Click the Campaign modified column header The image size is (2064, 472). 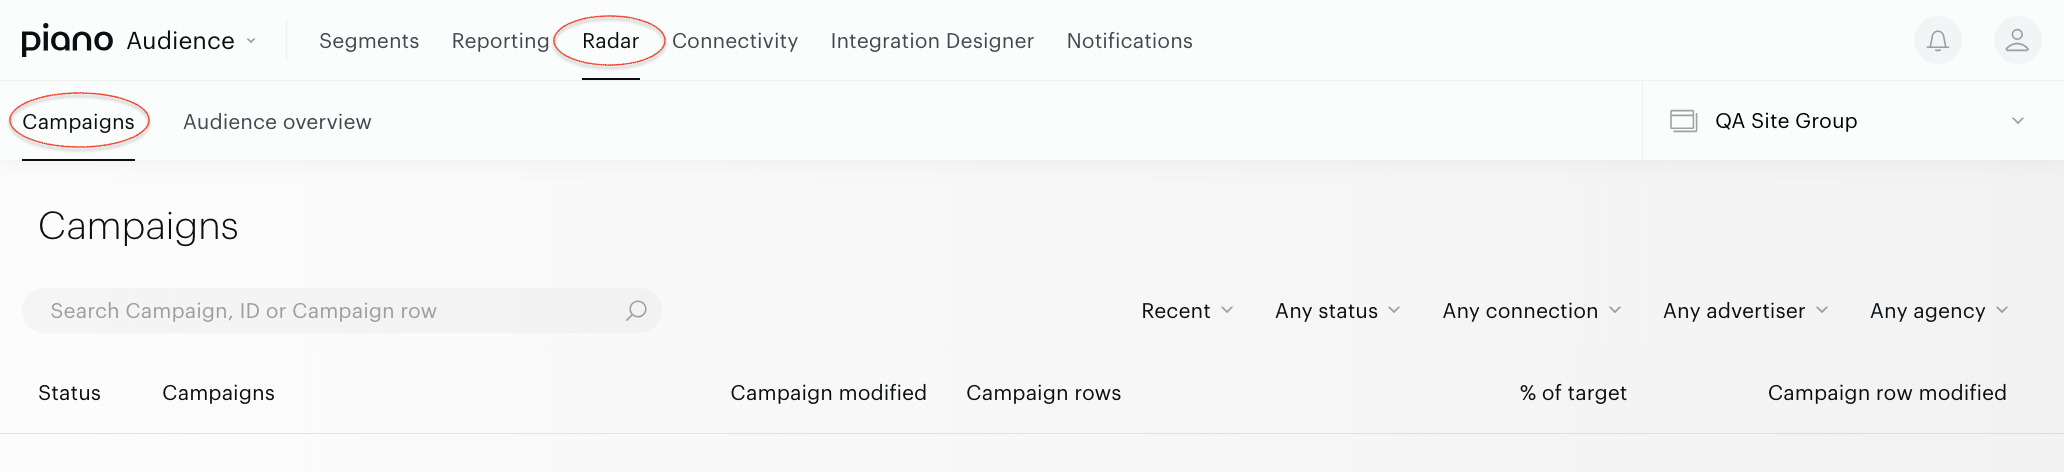pyautogui.click(x=828, y=393)
